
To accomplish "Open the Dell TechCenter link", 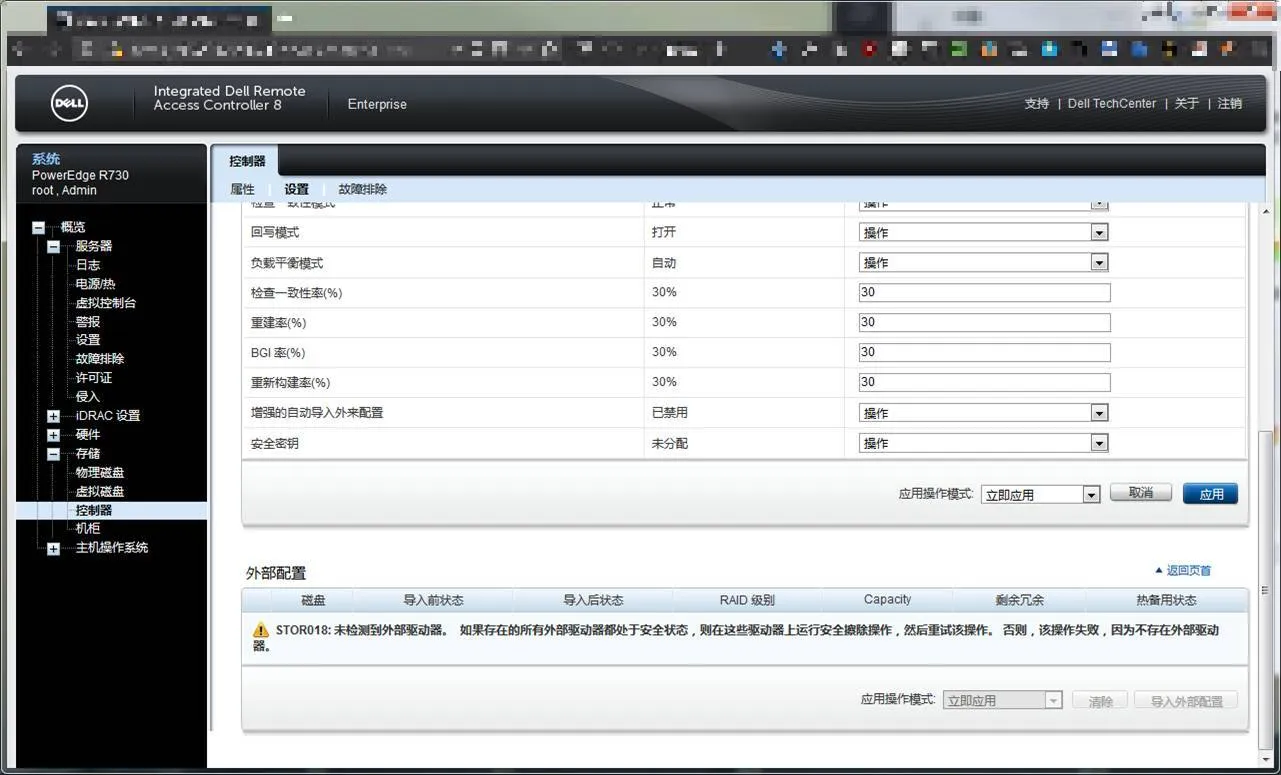I will [1112, 104].
